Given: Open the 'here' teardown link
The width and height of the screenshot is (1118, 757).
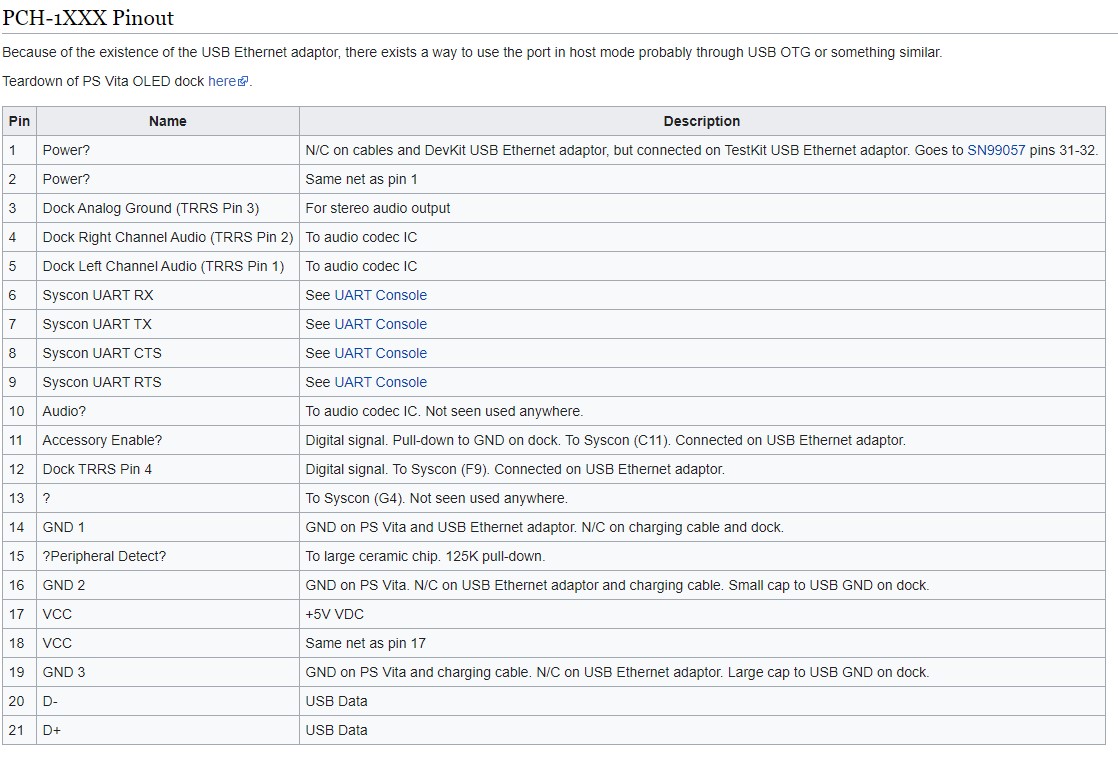Looking at the screenshot, I should (222, 81).
